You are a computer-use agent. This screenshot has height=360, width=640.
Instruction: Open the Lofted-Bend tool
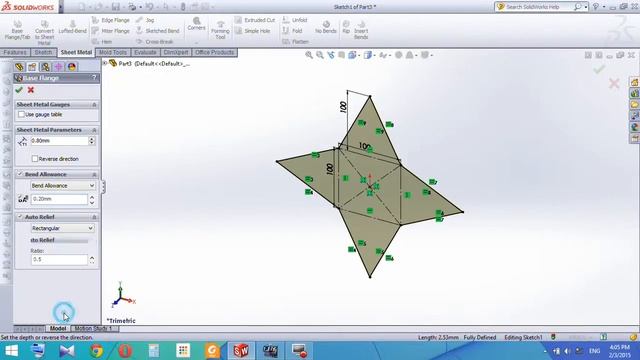click(x=72, y=27)
